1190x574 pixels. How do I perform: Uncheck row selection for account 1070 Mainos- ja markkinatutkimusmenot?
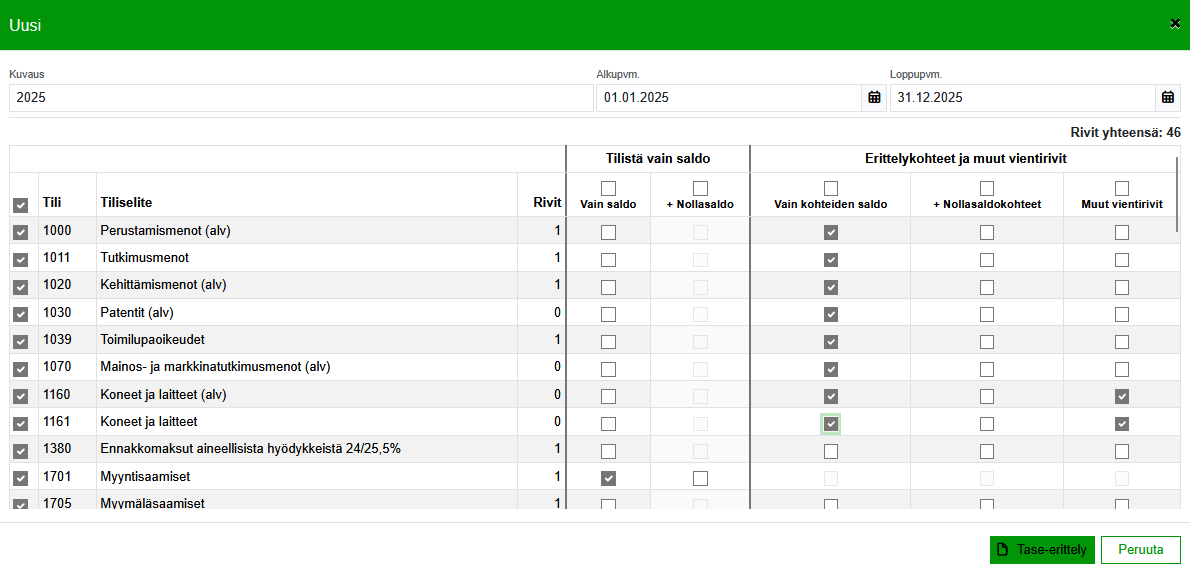coord(20,369)
